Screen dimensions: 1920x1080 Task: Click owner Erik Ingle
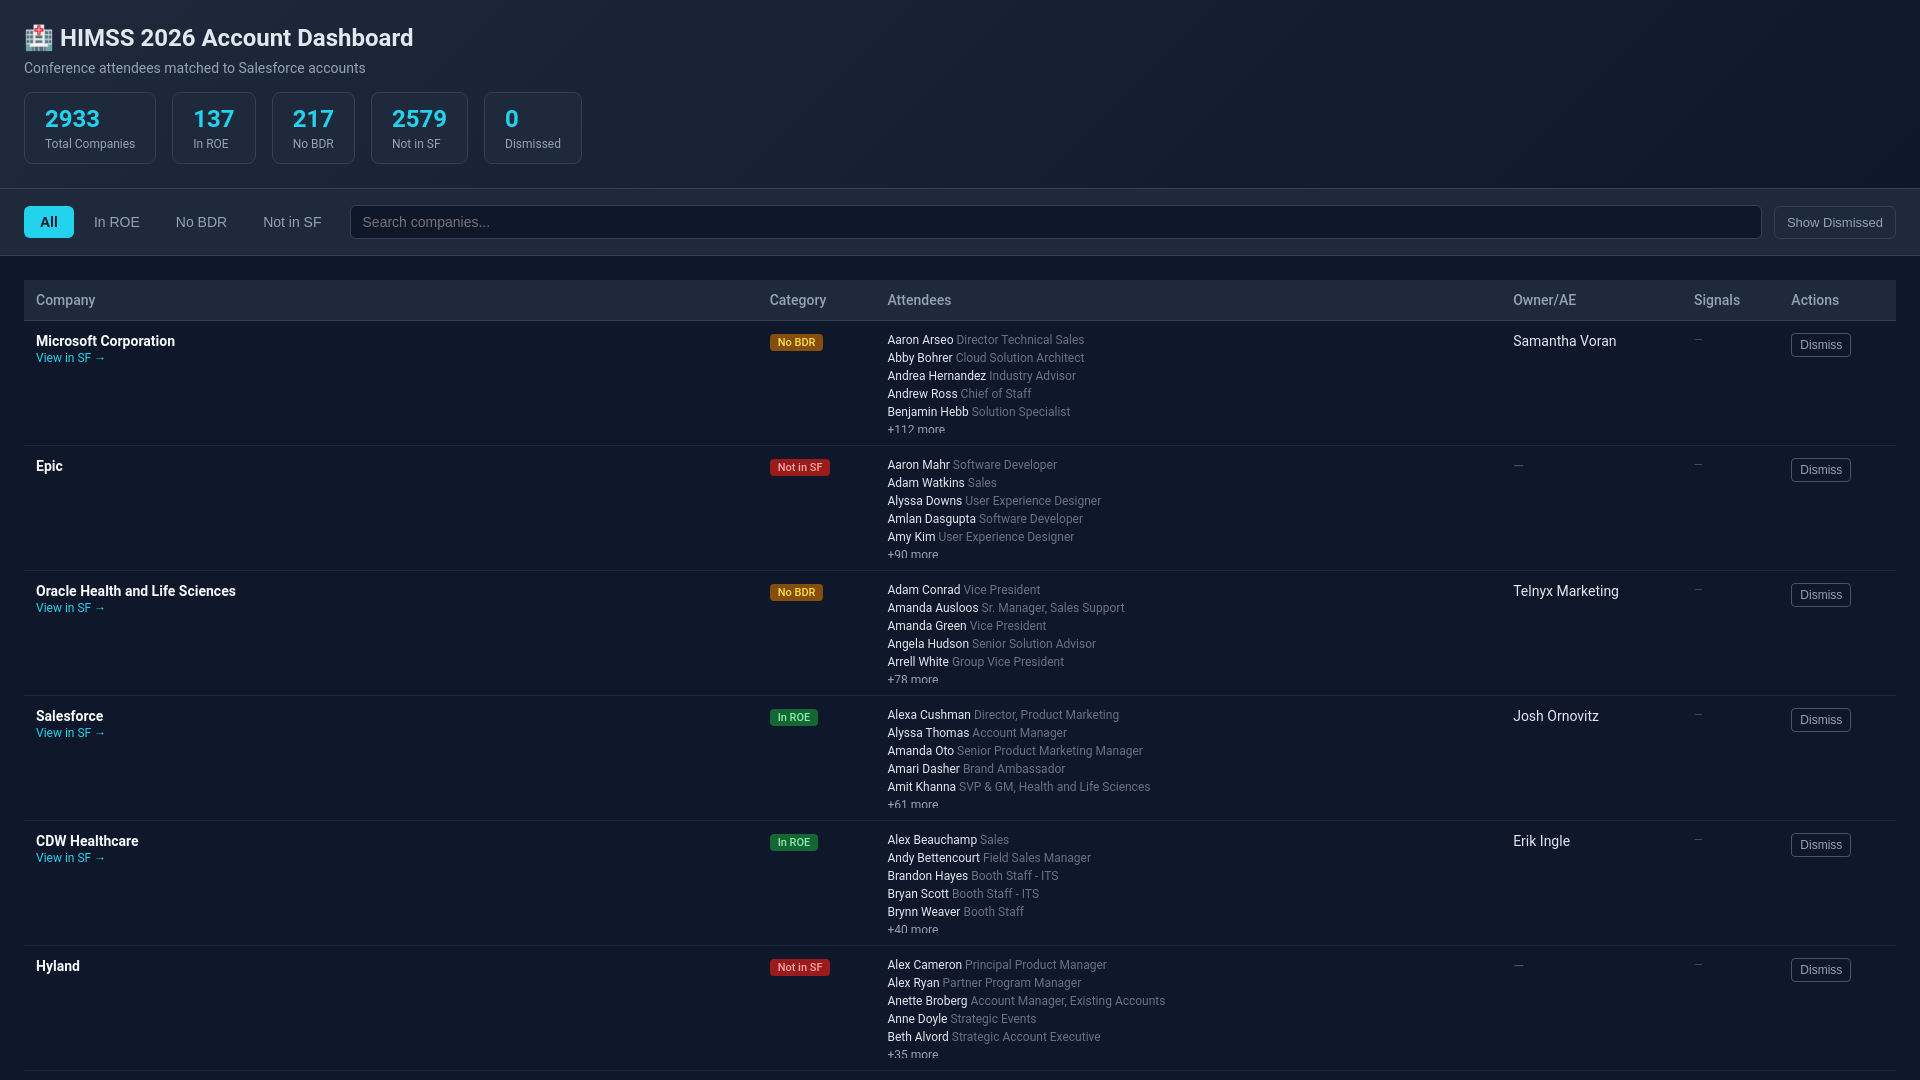click(1541, 841)
